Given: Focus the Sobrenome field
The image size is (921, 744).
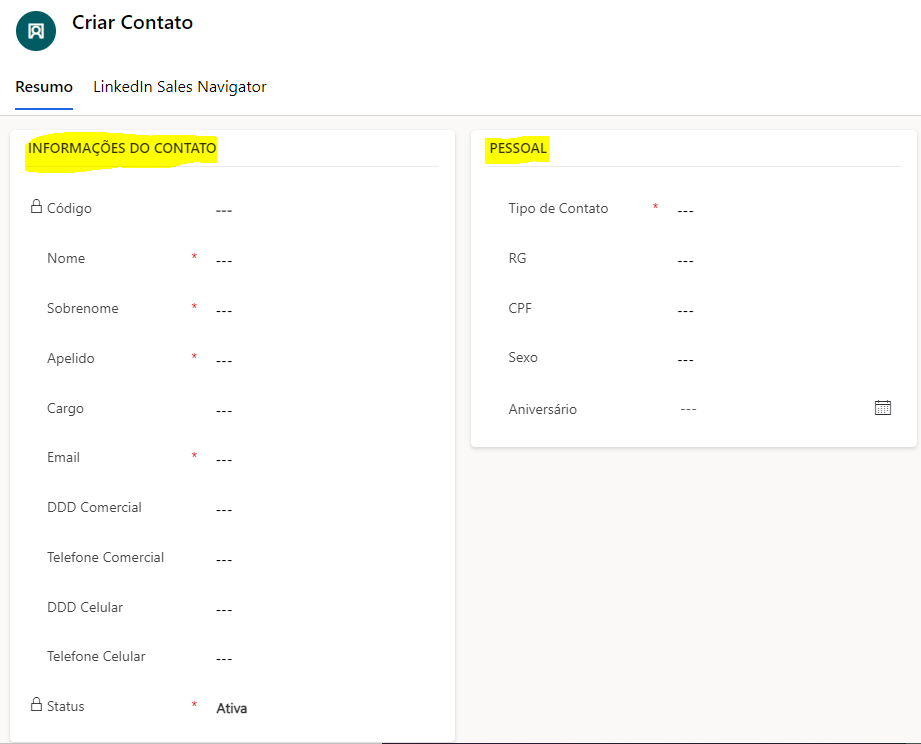Looking at the screenshot, I should (320, 310).
